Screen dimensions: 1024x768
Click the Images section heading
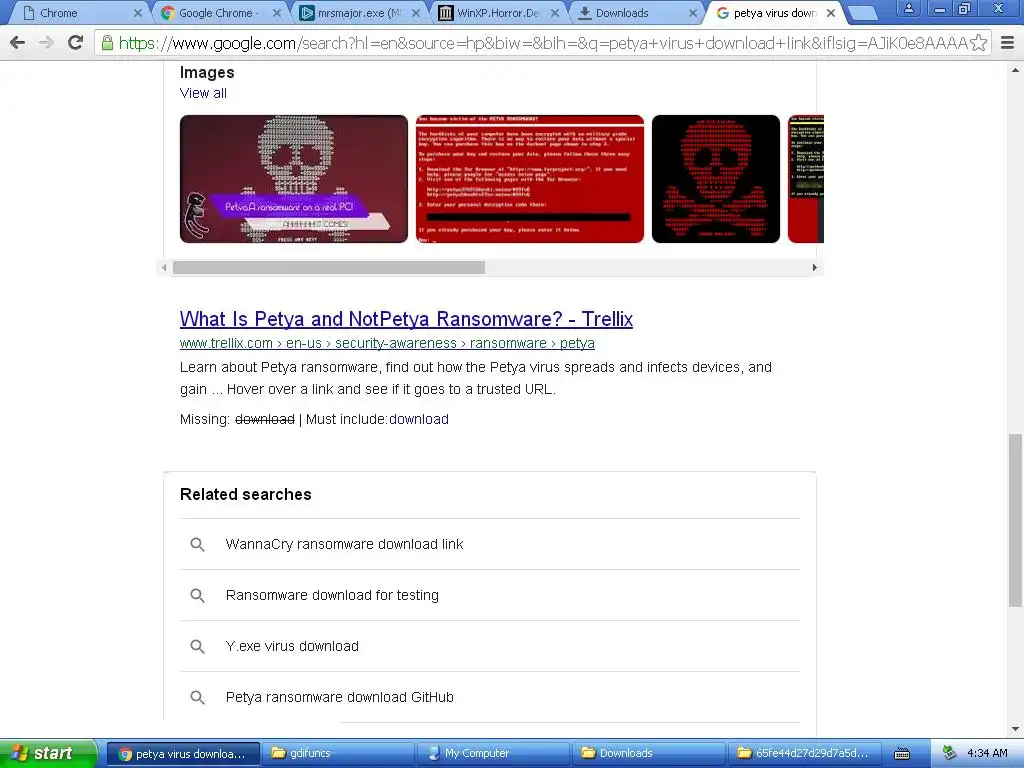[207, 72]
